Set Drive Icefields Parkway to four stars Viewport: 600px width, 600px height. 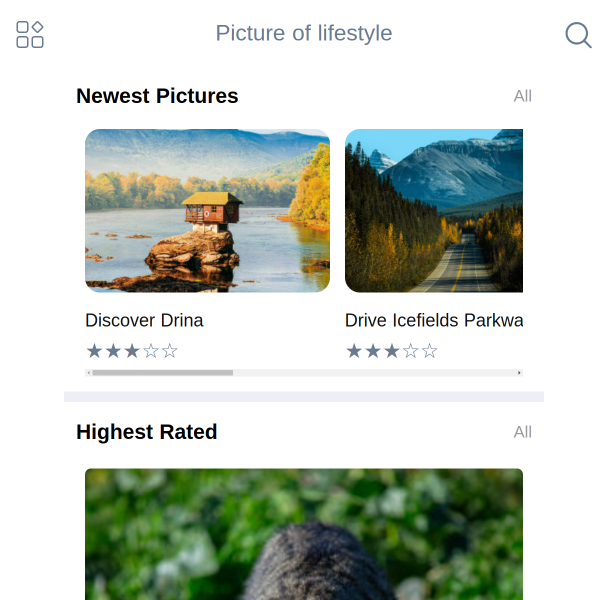[x=411, y=351]
